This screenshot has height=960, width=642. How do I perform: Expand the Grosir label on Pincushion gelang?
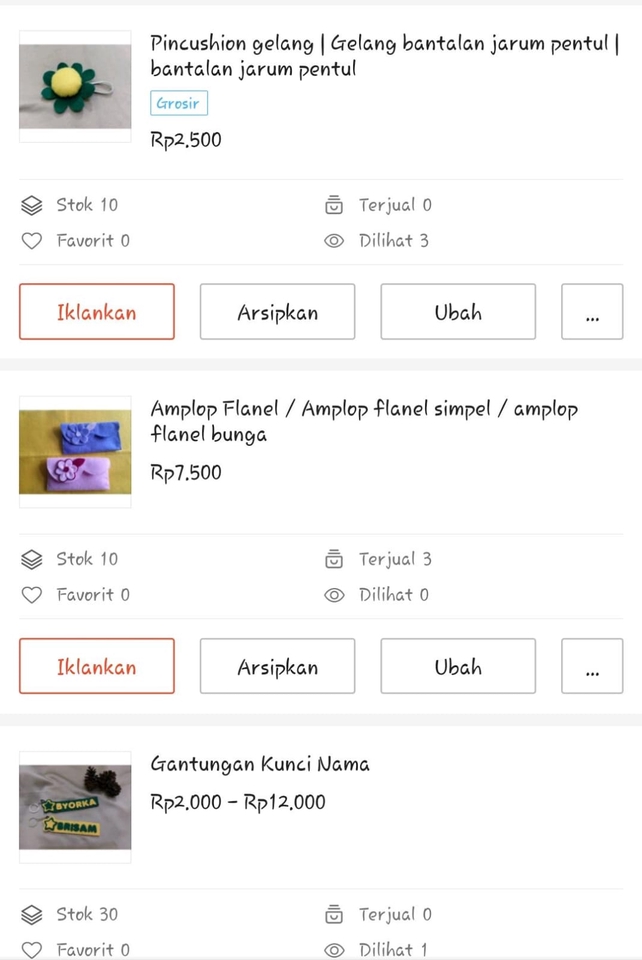point(178,103)
